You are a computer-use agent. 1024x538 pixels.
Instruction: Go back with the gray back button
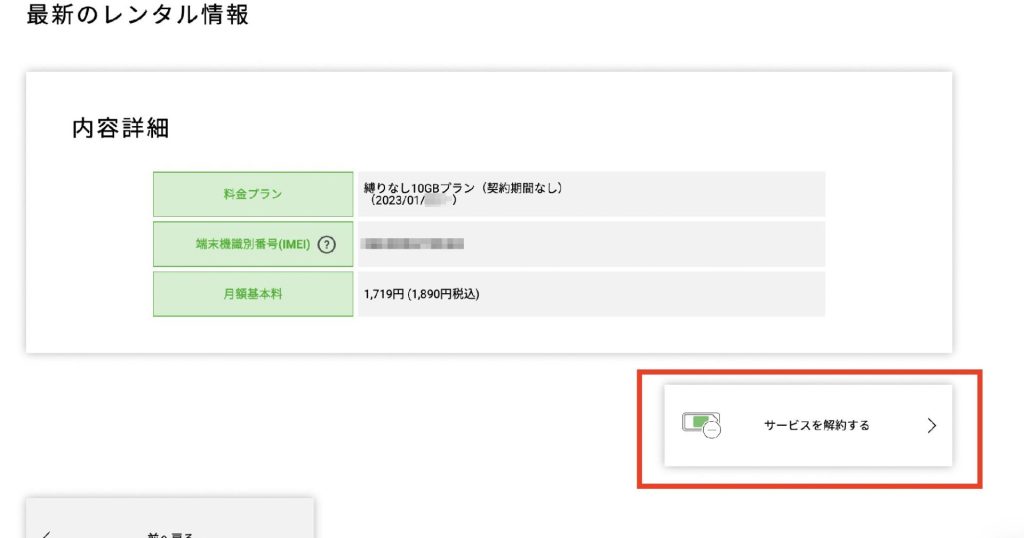tap(170, 518)
